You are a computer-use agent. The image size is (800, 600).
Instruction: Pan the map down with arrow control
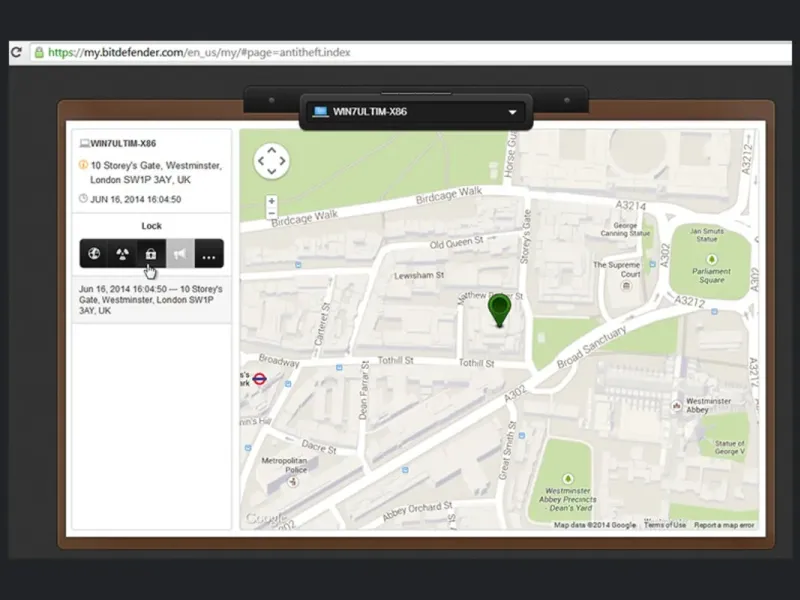[271, 172]
